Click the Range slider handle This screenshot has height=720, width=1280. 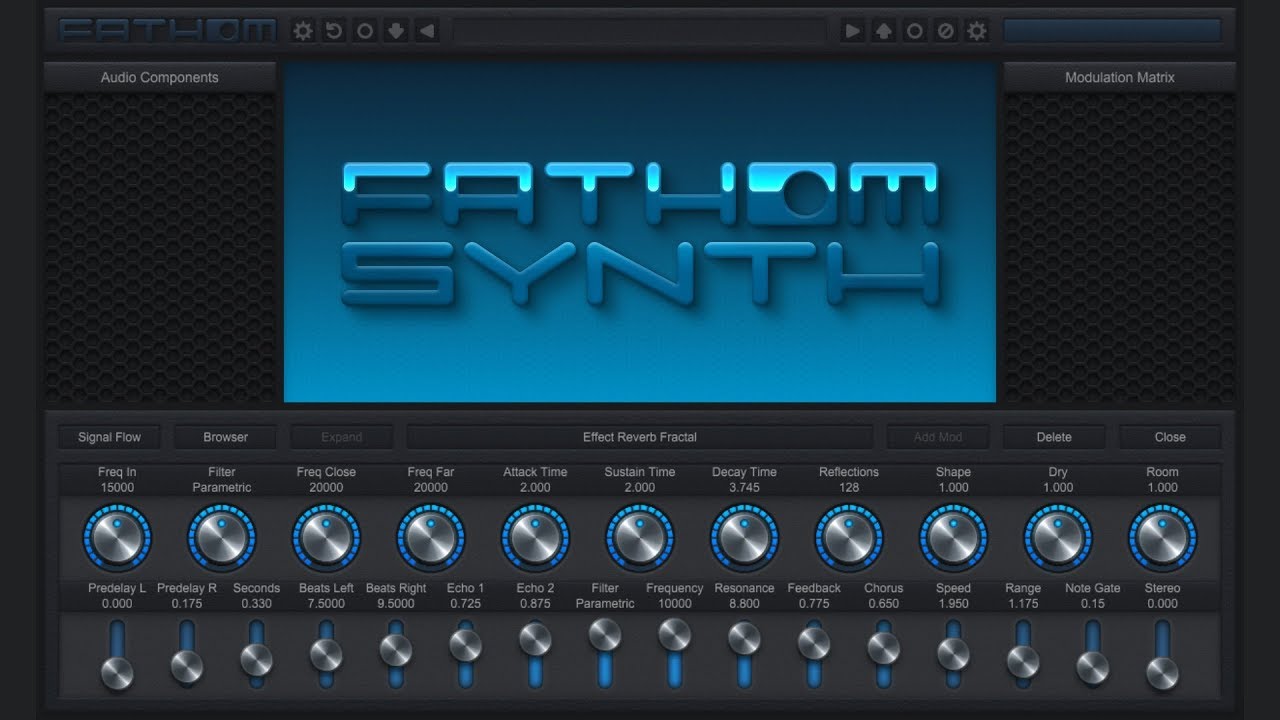[1023, 661]
